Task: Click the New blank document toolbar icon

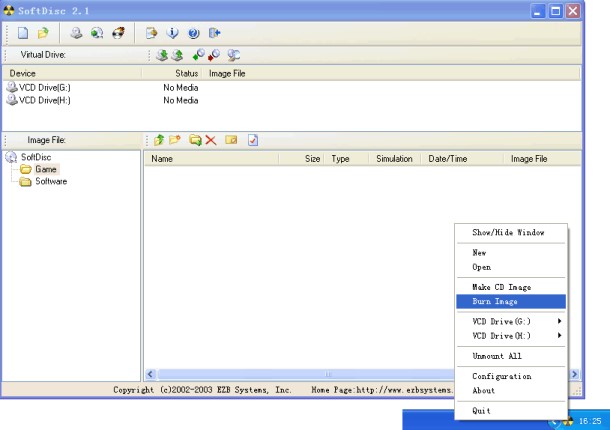Action: pyautogui.click(x=23, y=33)
